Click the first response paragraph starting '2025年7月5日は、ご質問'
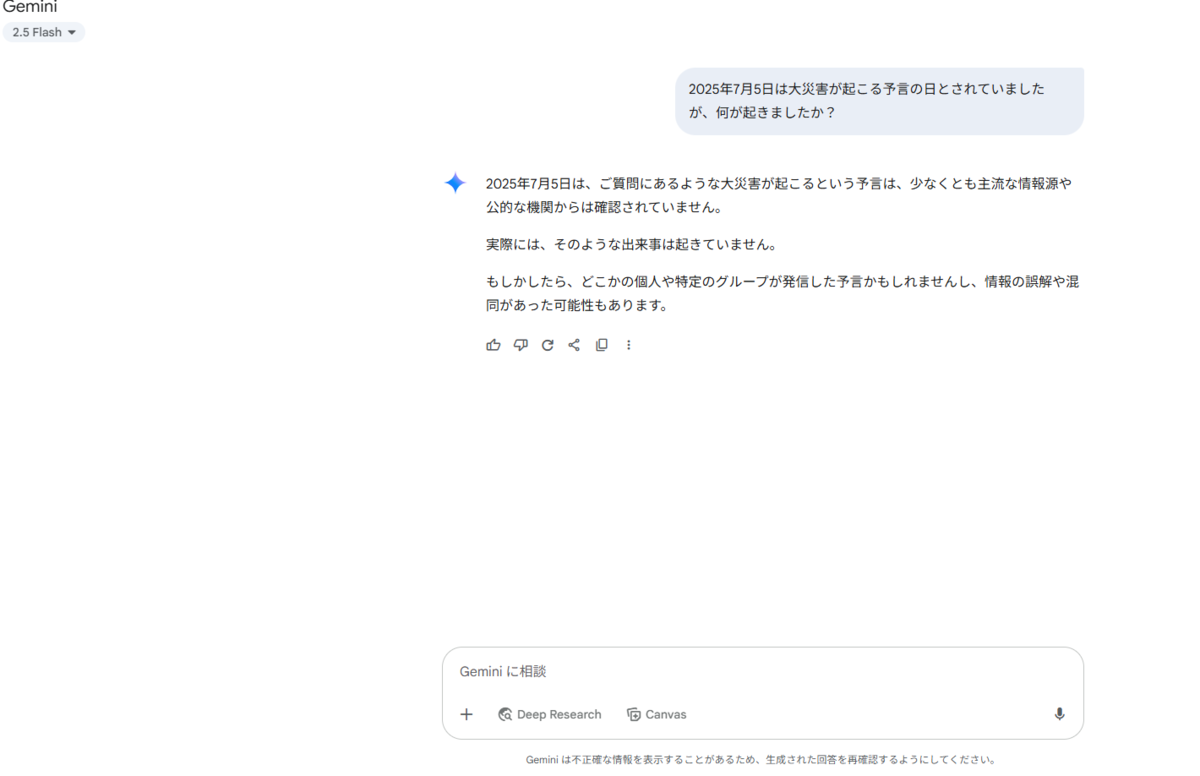Image resolution: width=1200 pixels, height=776 pixels. pos(779,195)
